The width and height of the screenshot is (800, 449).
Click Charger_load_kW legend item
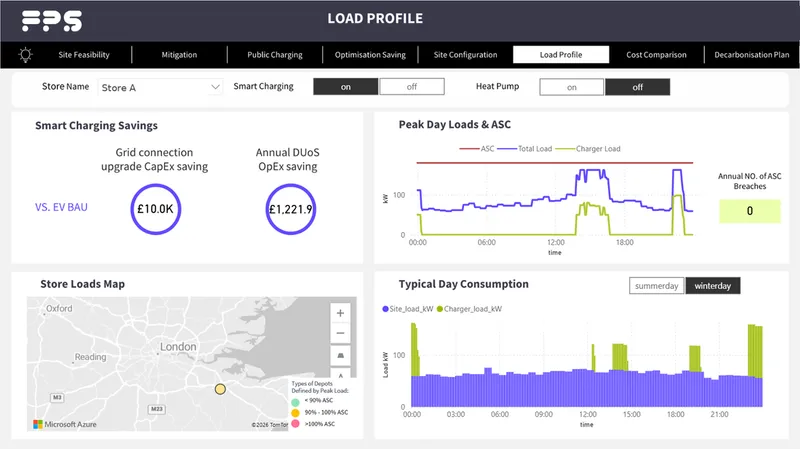click(469, 309)
